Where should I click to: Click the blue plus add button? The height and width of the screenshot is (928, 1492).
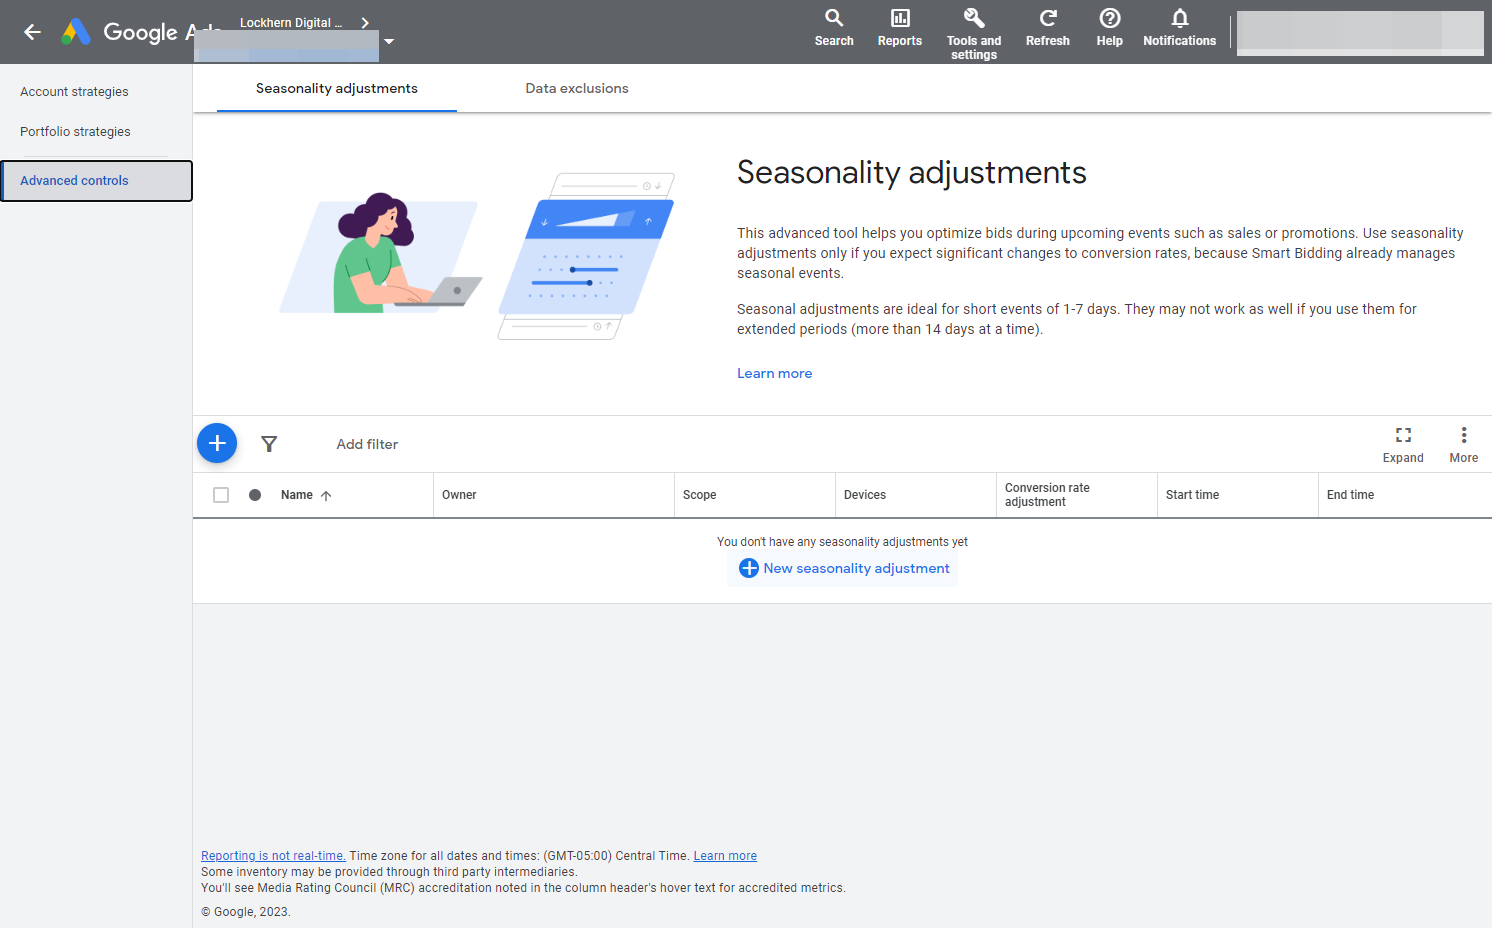tap(217, 443)
